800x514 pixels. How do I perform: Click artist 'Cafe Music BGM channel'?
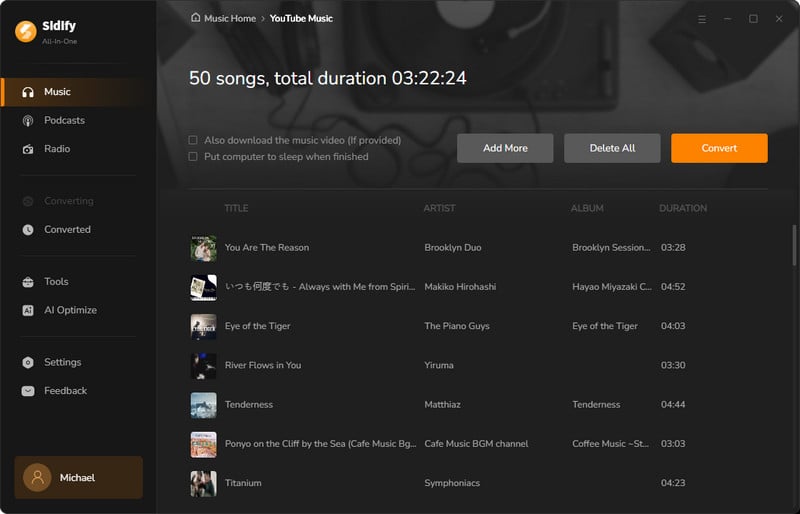[476, 444]
